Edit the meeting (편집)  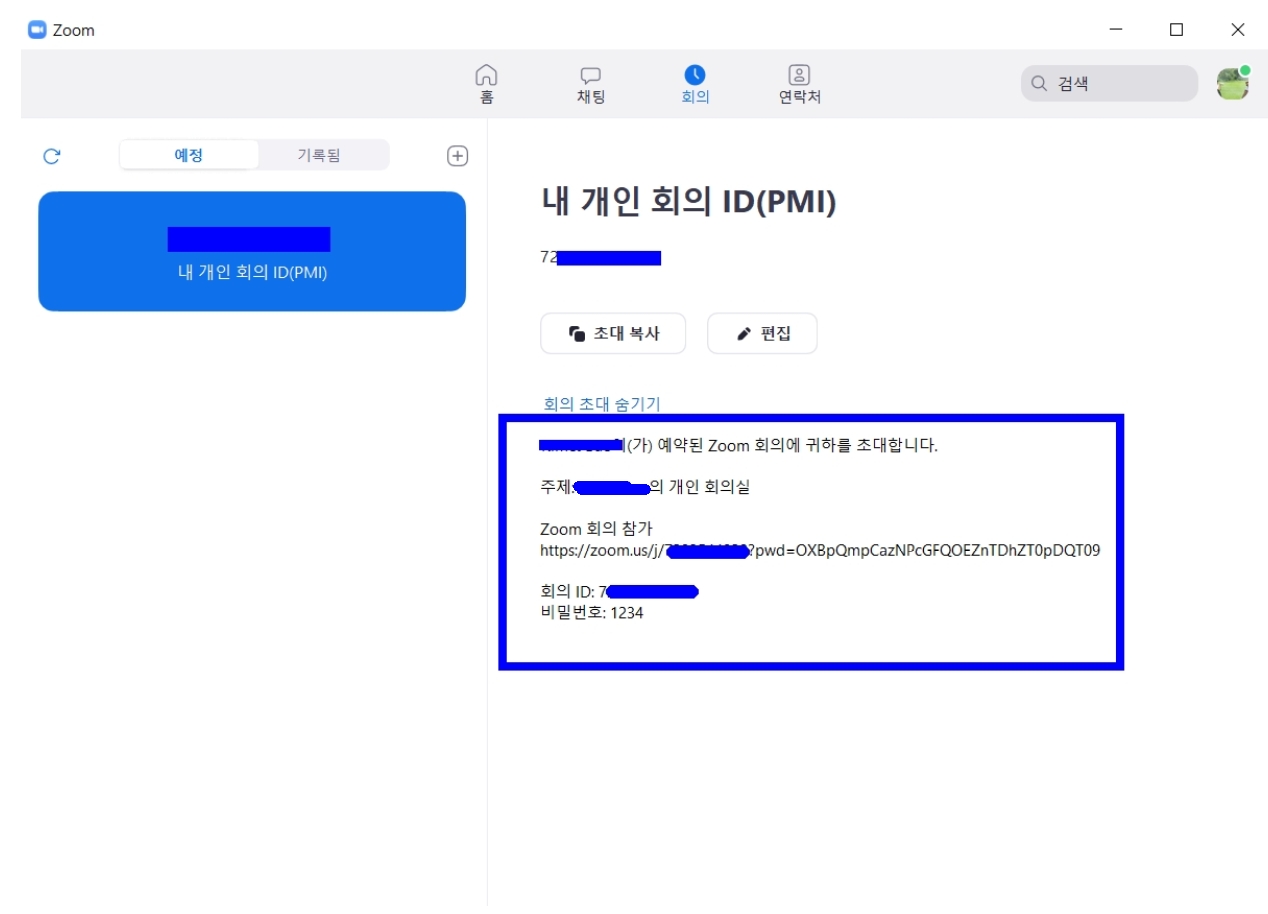pyautogui.click(x=762, y=334)
